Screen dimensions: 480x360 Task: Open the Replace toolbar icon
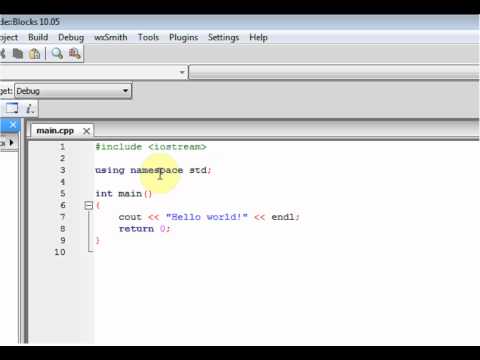[74, 54]
